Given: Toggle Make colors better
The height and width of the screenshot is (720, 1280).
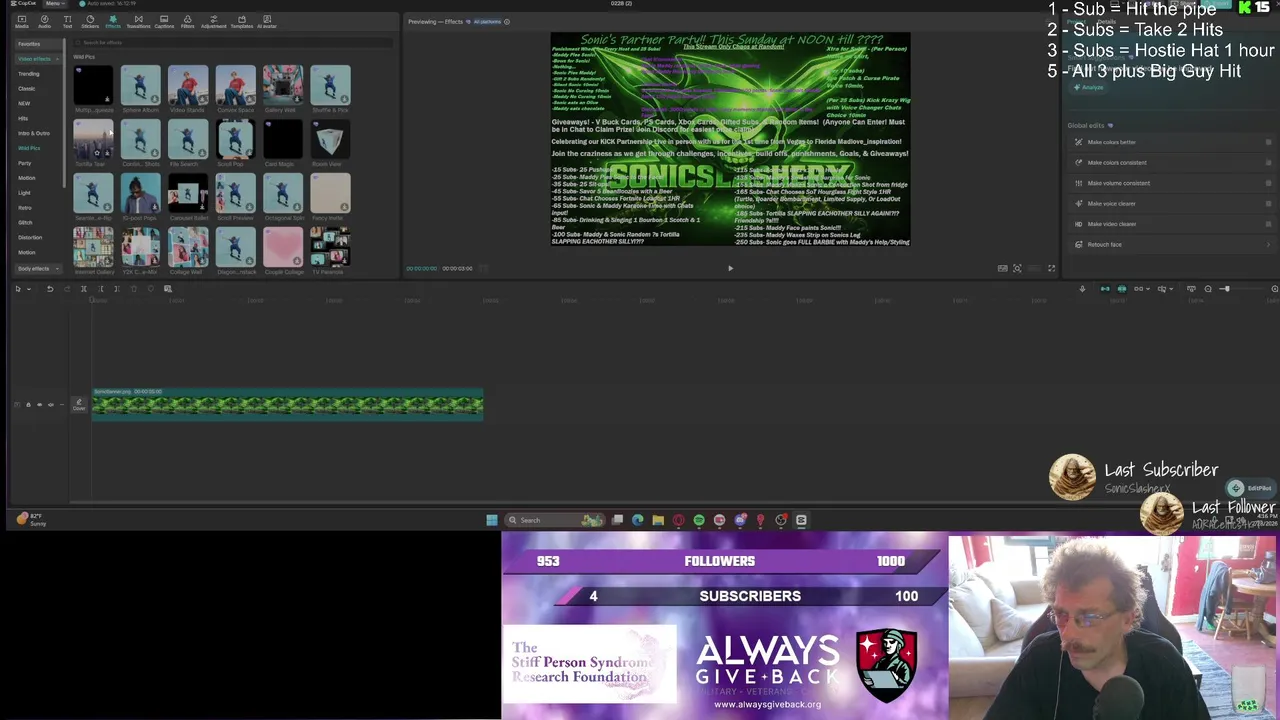Looking at the screenshot, I should pyautogui.click(x=1268, y=142).
